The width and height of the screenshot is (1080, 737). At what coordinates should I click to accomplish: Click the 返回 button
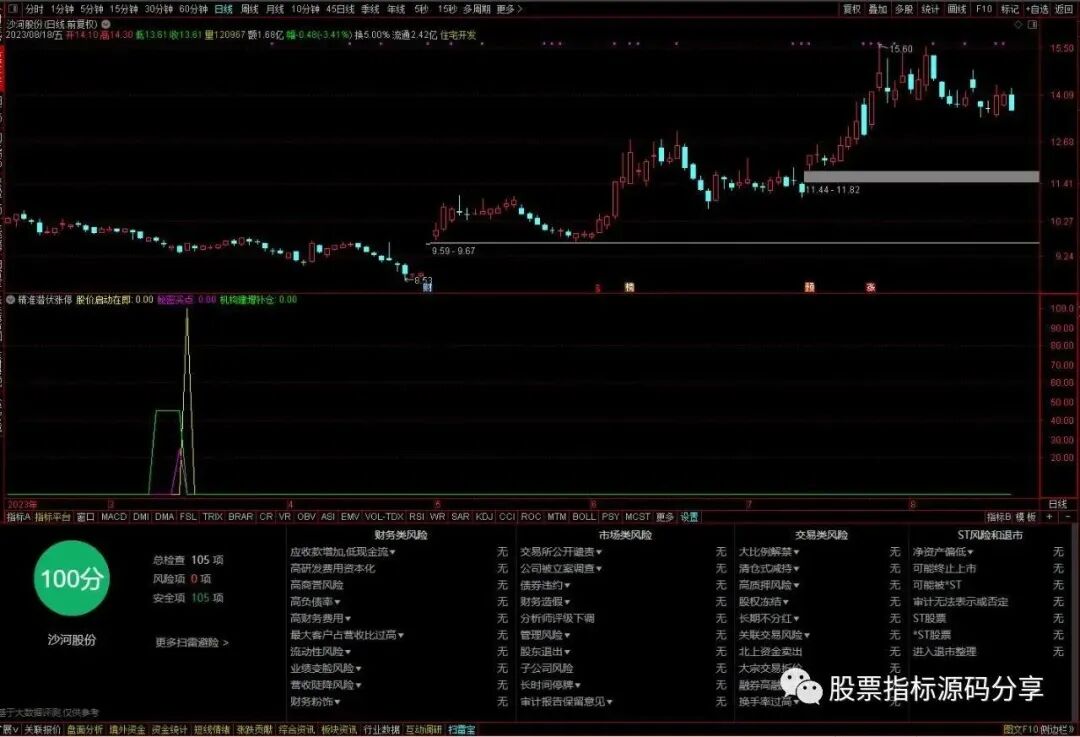point(1063,10)
